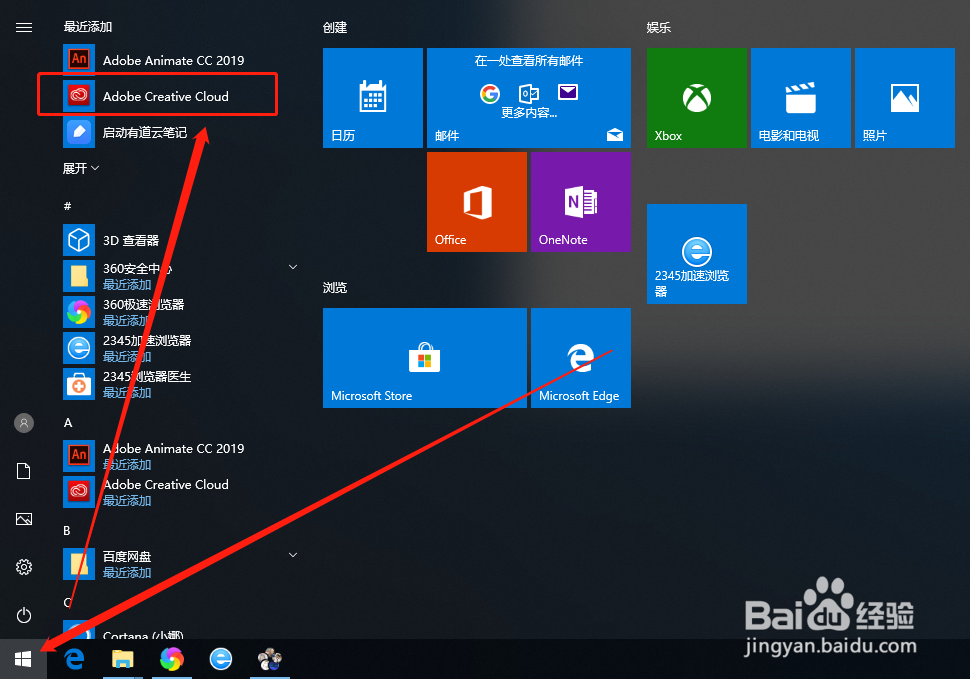Open the Microsoft Store tile
The height and width of the screenshot is (679, 970).
click(x=425, y=357)
